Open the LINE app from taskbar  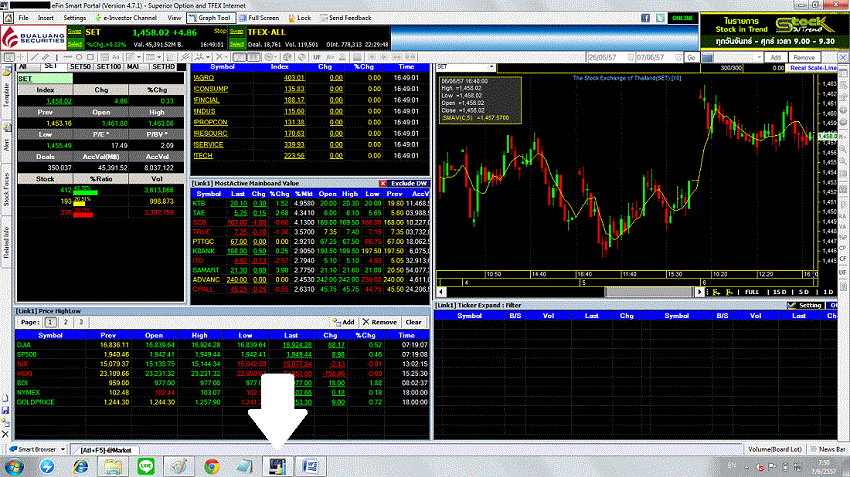click(x=146, y=466)
